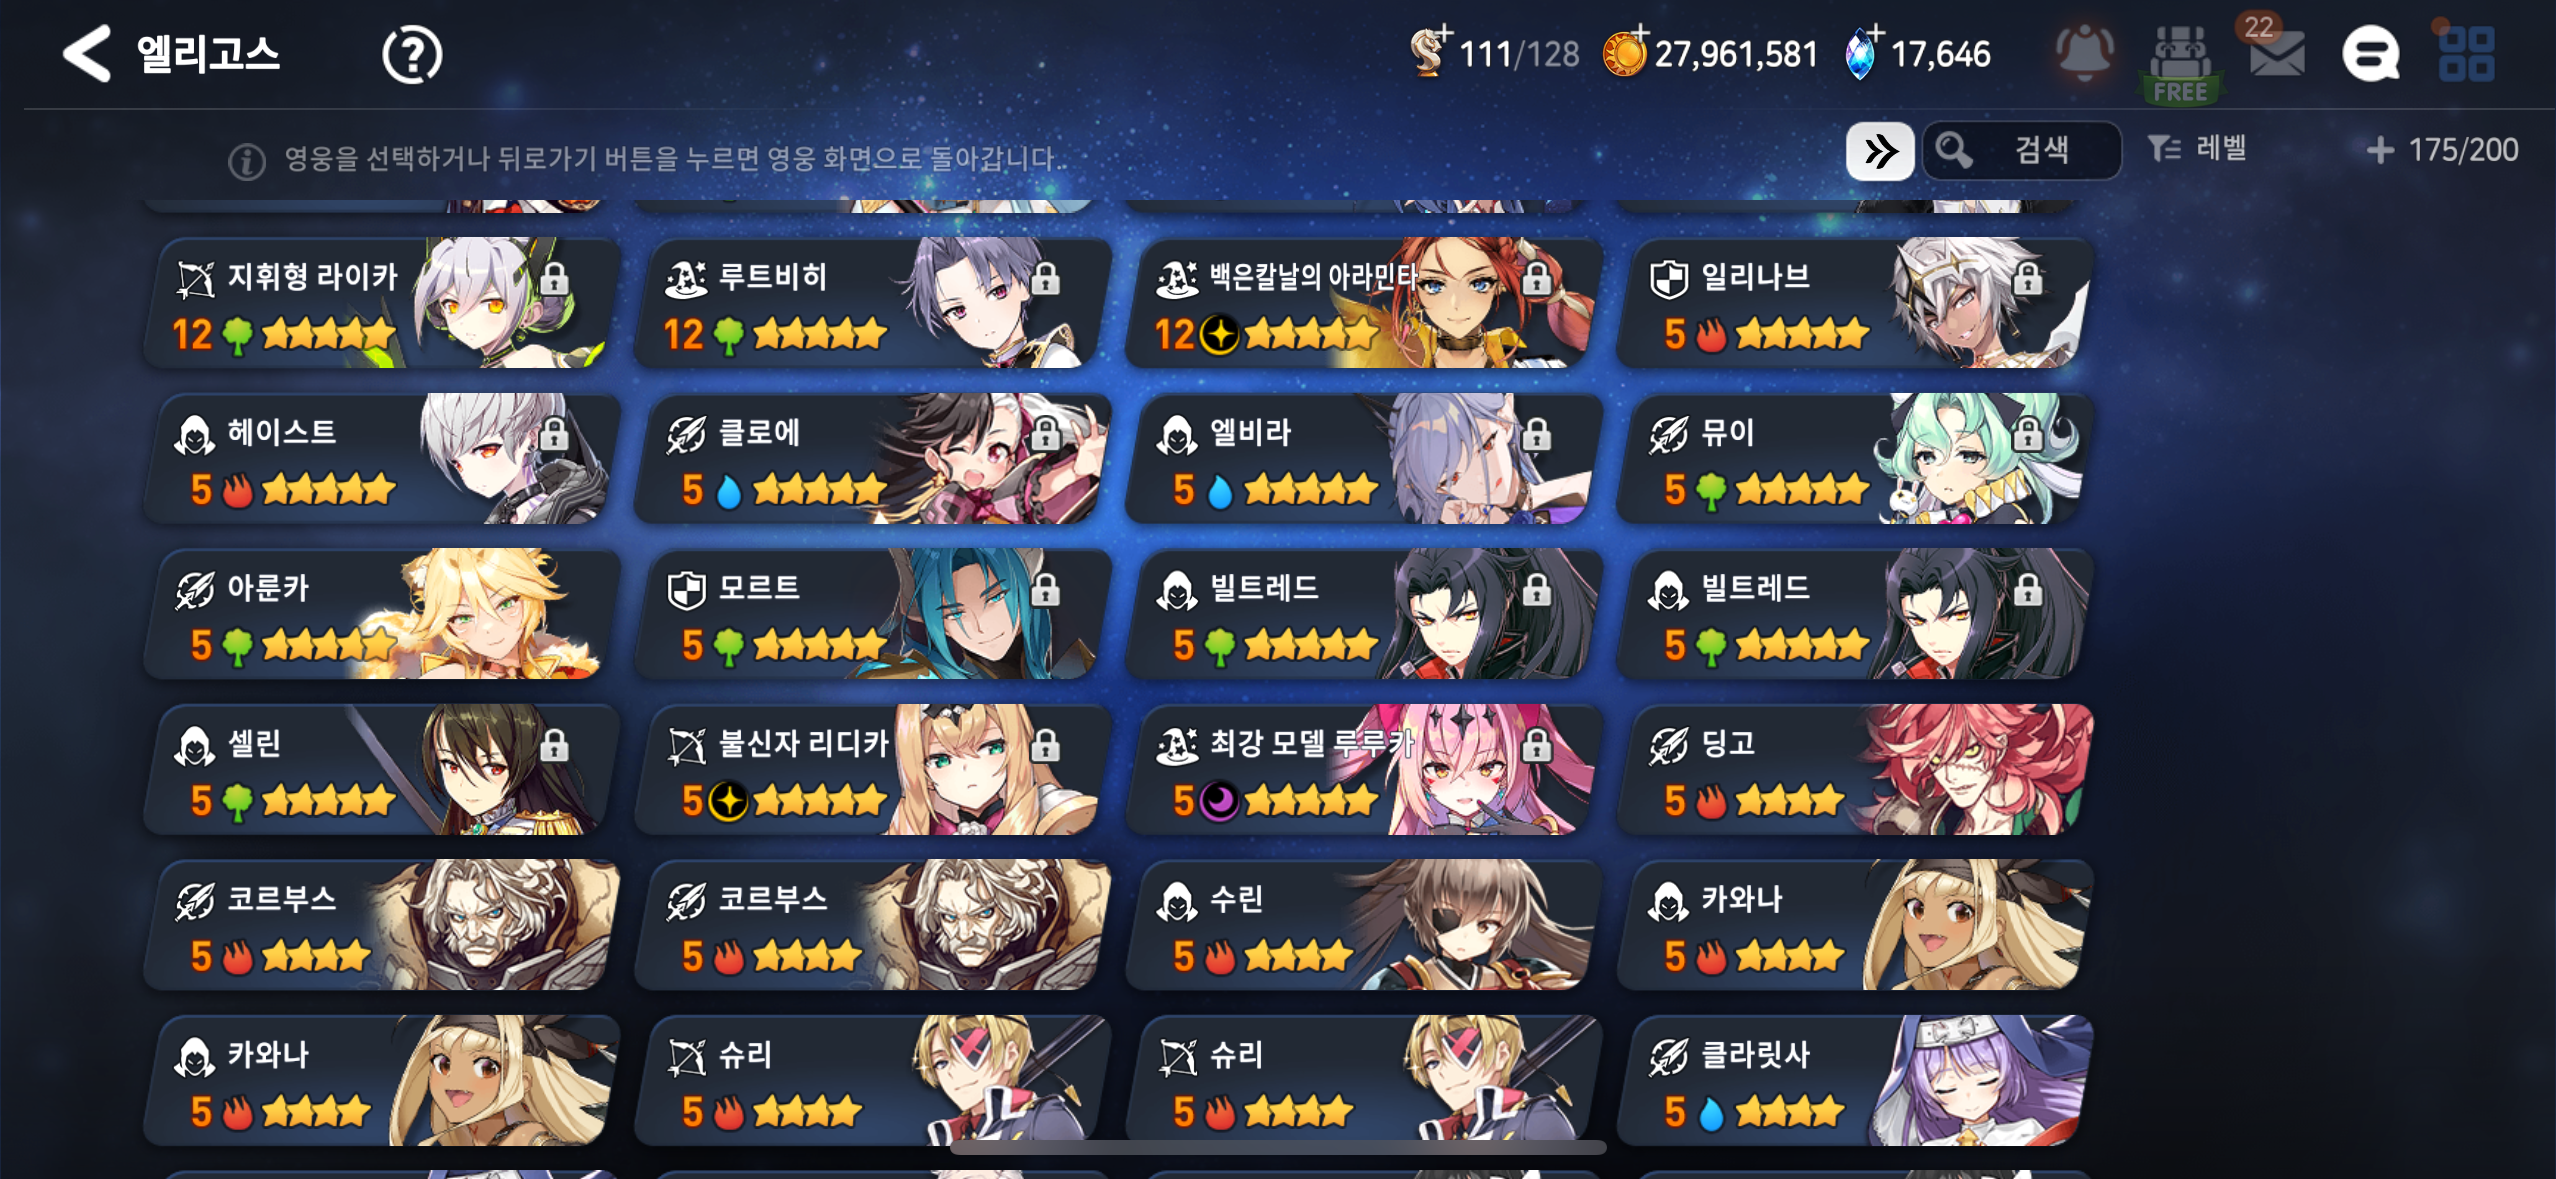
Task: Go back using the arrow beside 엘리고스
Action: [87, 53]
